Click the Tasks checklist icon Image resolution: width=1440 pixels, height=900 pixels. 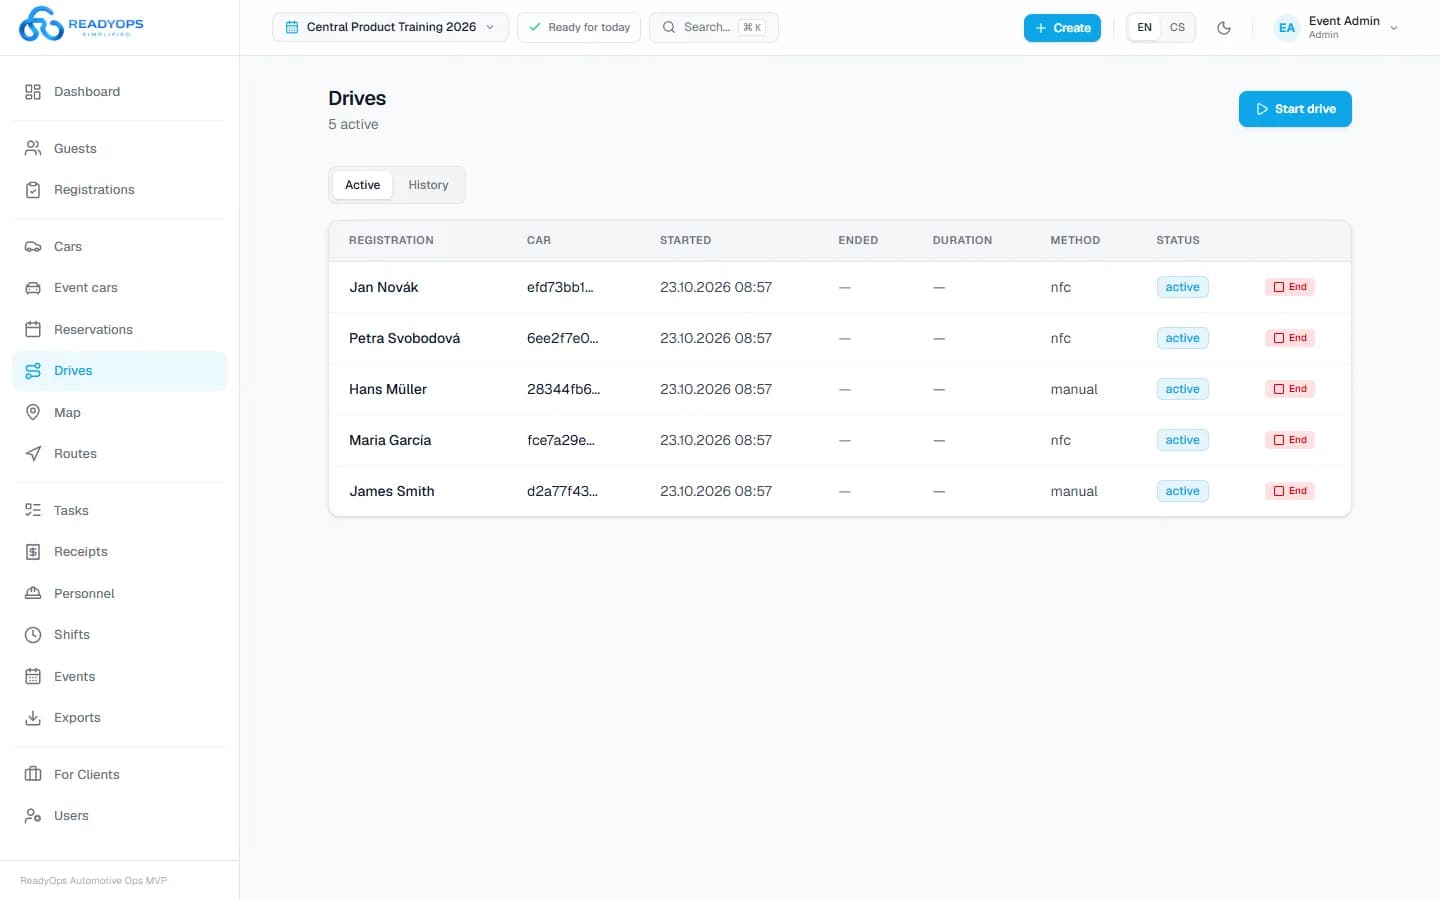click(x=33, y=511)
